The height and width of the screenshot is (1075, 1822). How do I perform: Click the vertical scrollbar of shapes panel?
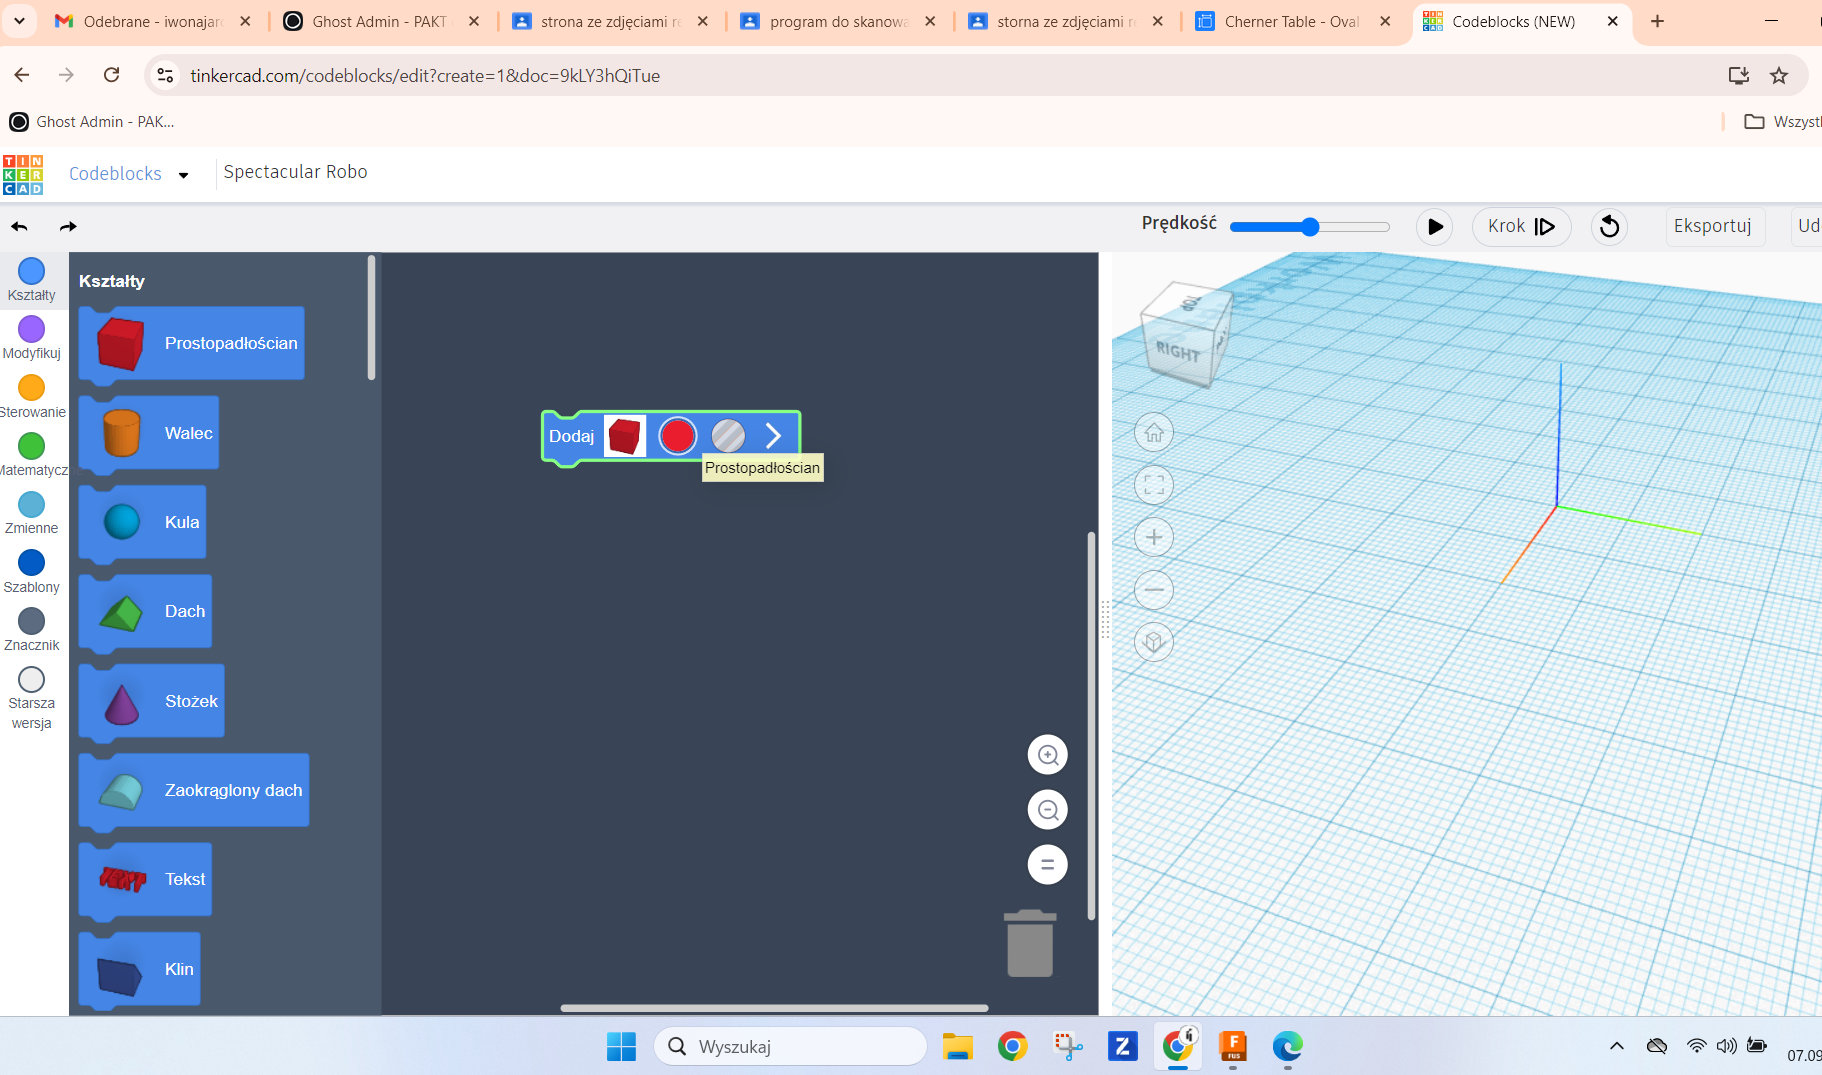point(372,318)
